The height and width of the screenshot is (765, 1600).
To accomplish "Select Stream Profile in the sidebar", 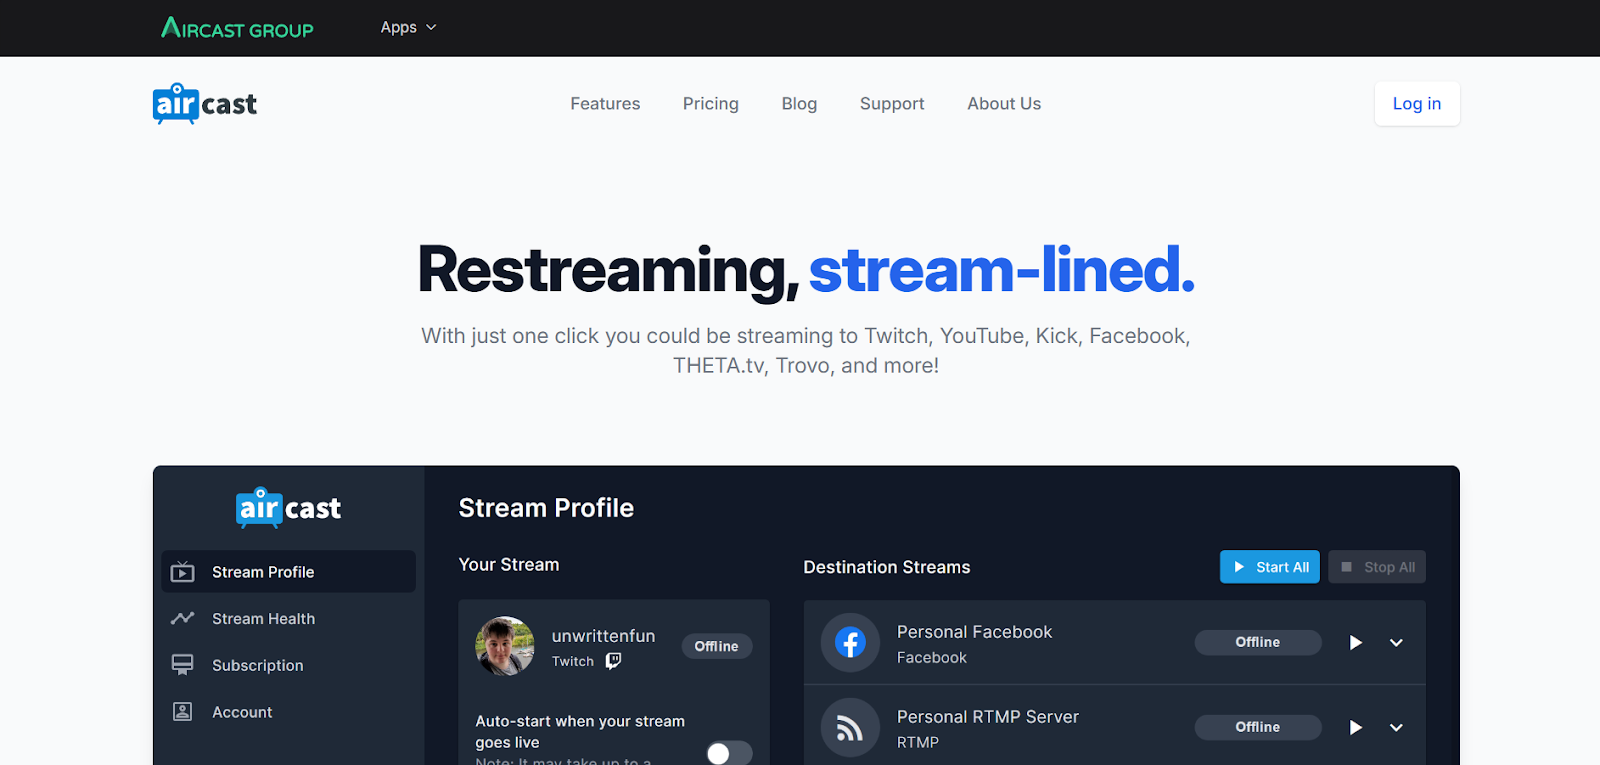I will pyautogui.click(x=288, y=572).
